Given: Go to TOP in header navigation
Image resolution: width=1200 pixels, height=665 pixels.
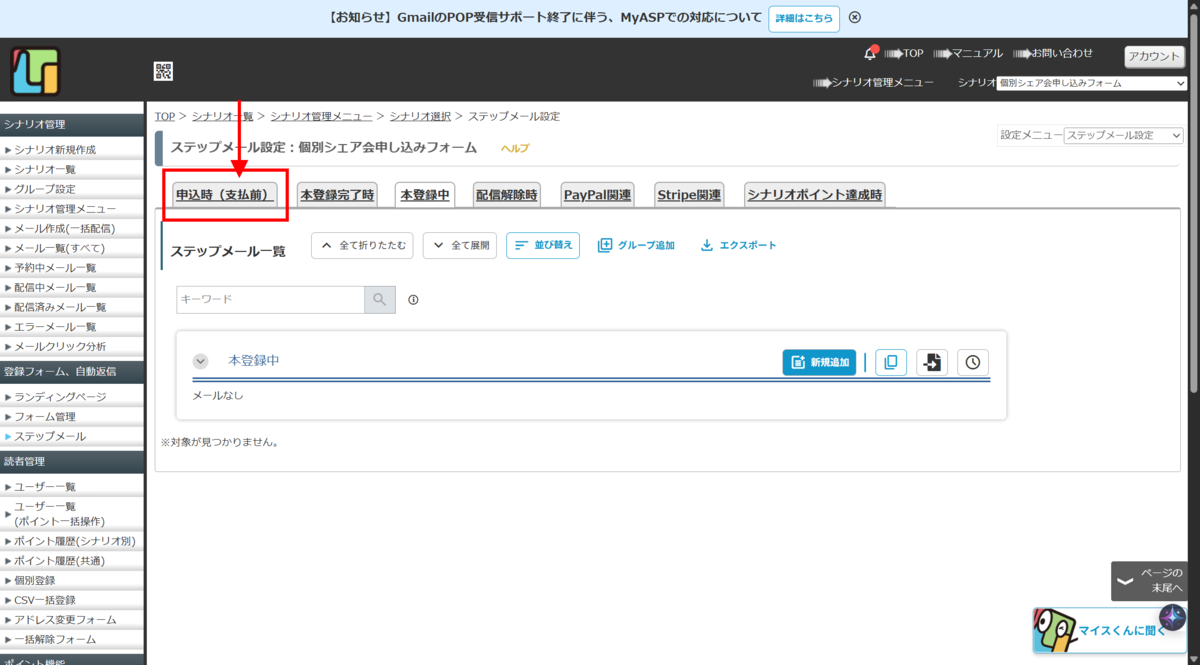Looking at the screenshot, I should pos(913,53).
